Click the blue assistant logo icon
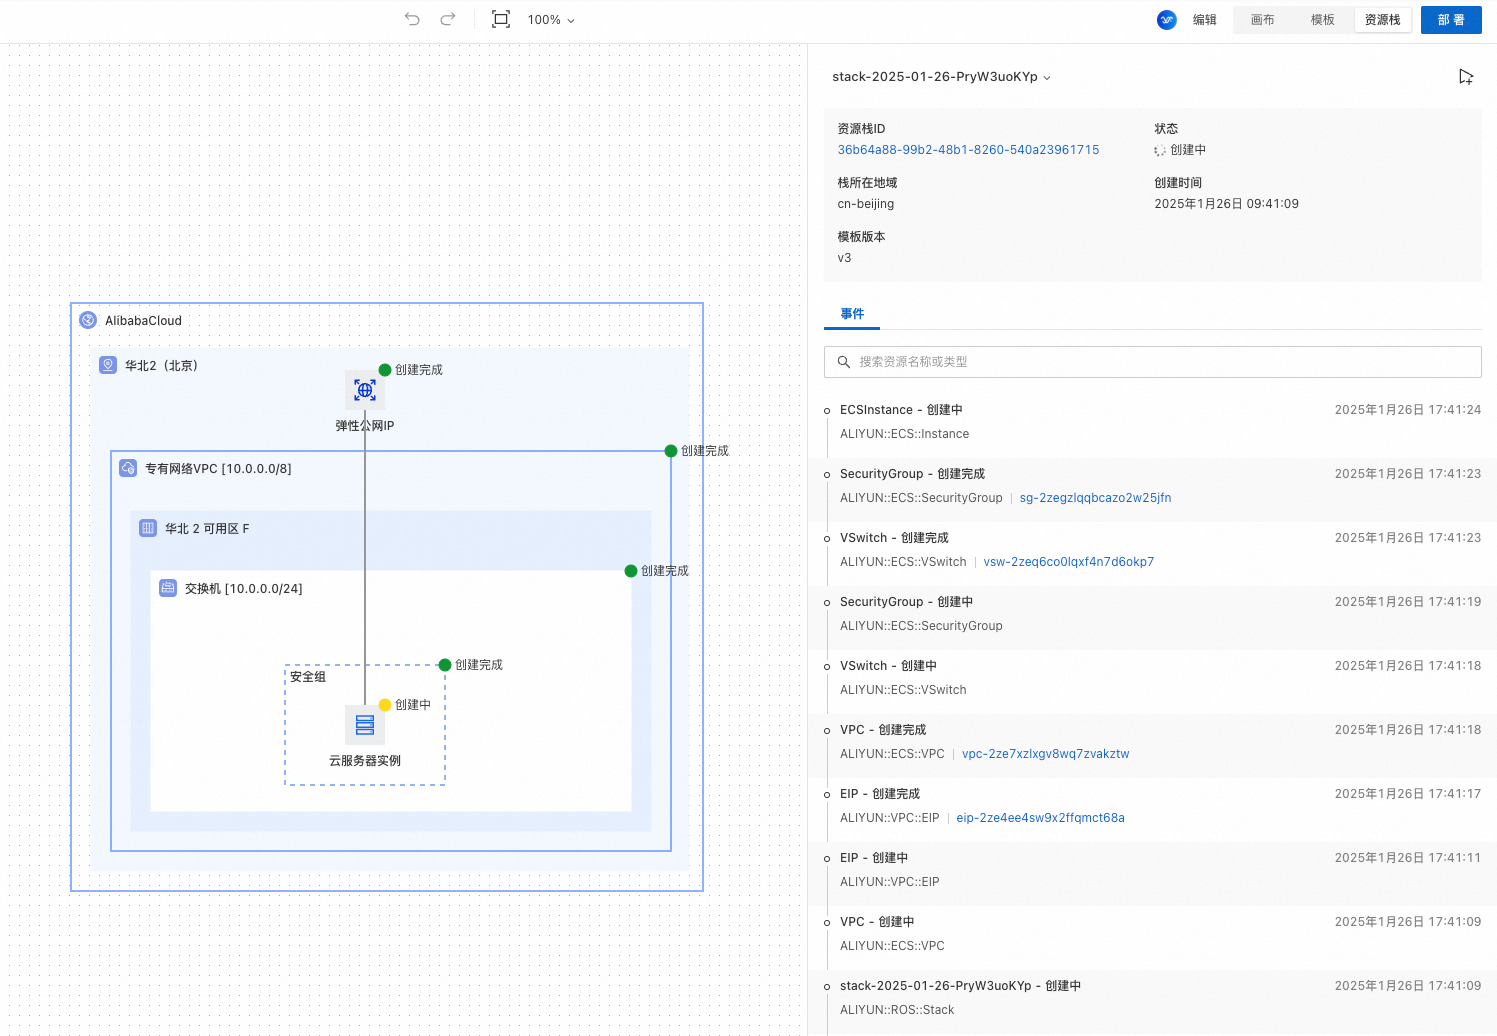Screen dimensions: 1497x1036 tap(1166, 20)
